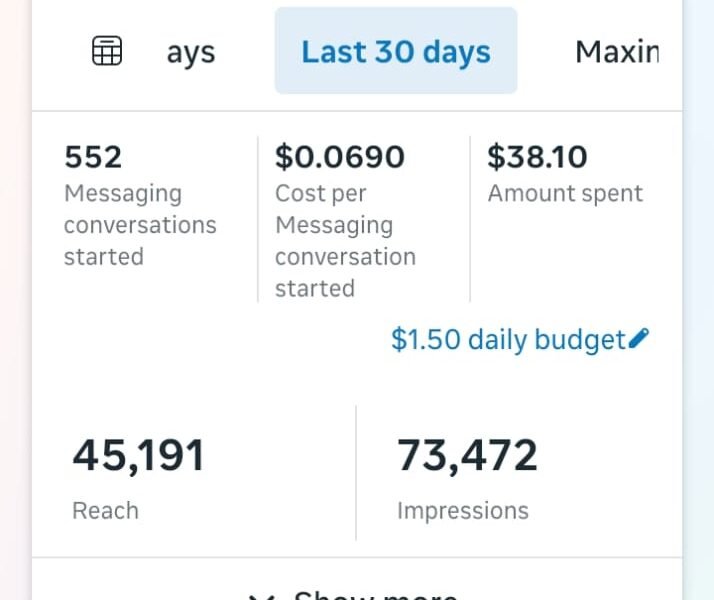Switch to the Maximum date range tab
Viewport: 714px width, 600px height.
click(616, 51)
